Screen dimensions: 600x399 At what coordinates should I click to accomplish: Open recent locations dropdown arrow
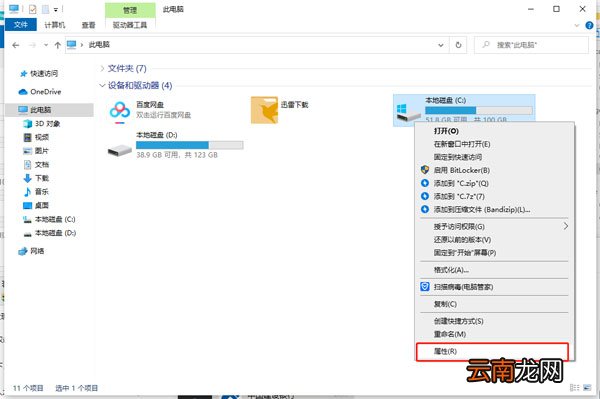pos(46,45)
